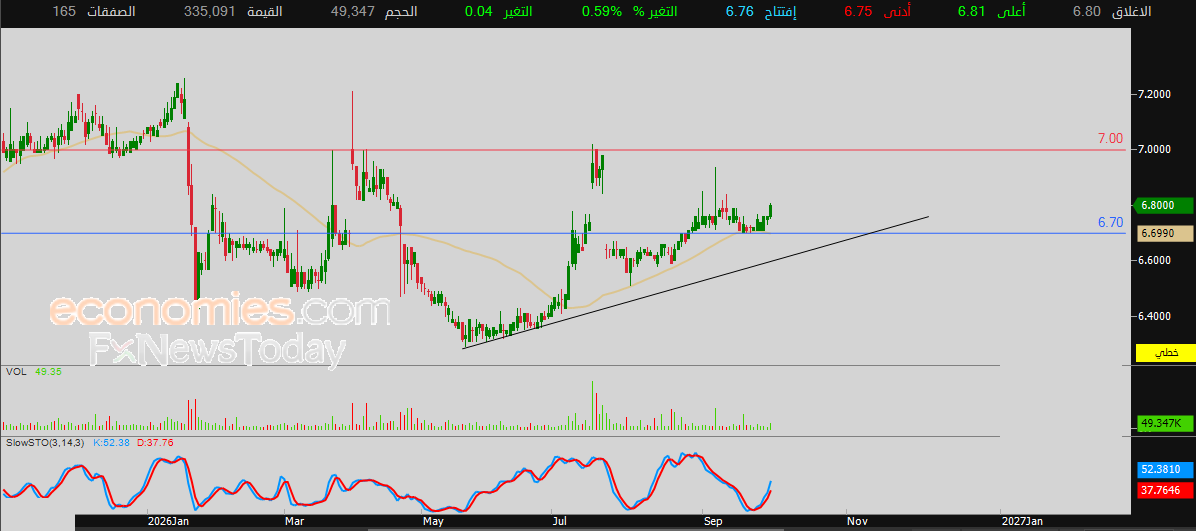Click the D:37.76 stochastic value

(x=154, y=442)
